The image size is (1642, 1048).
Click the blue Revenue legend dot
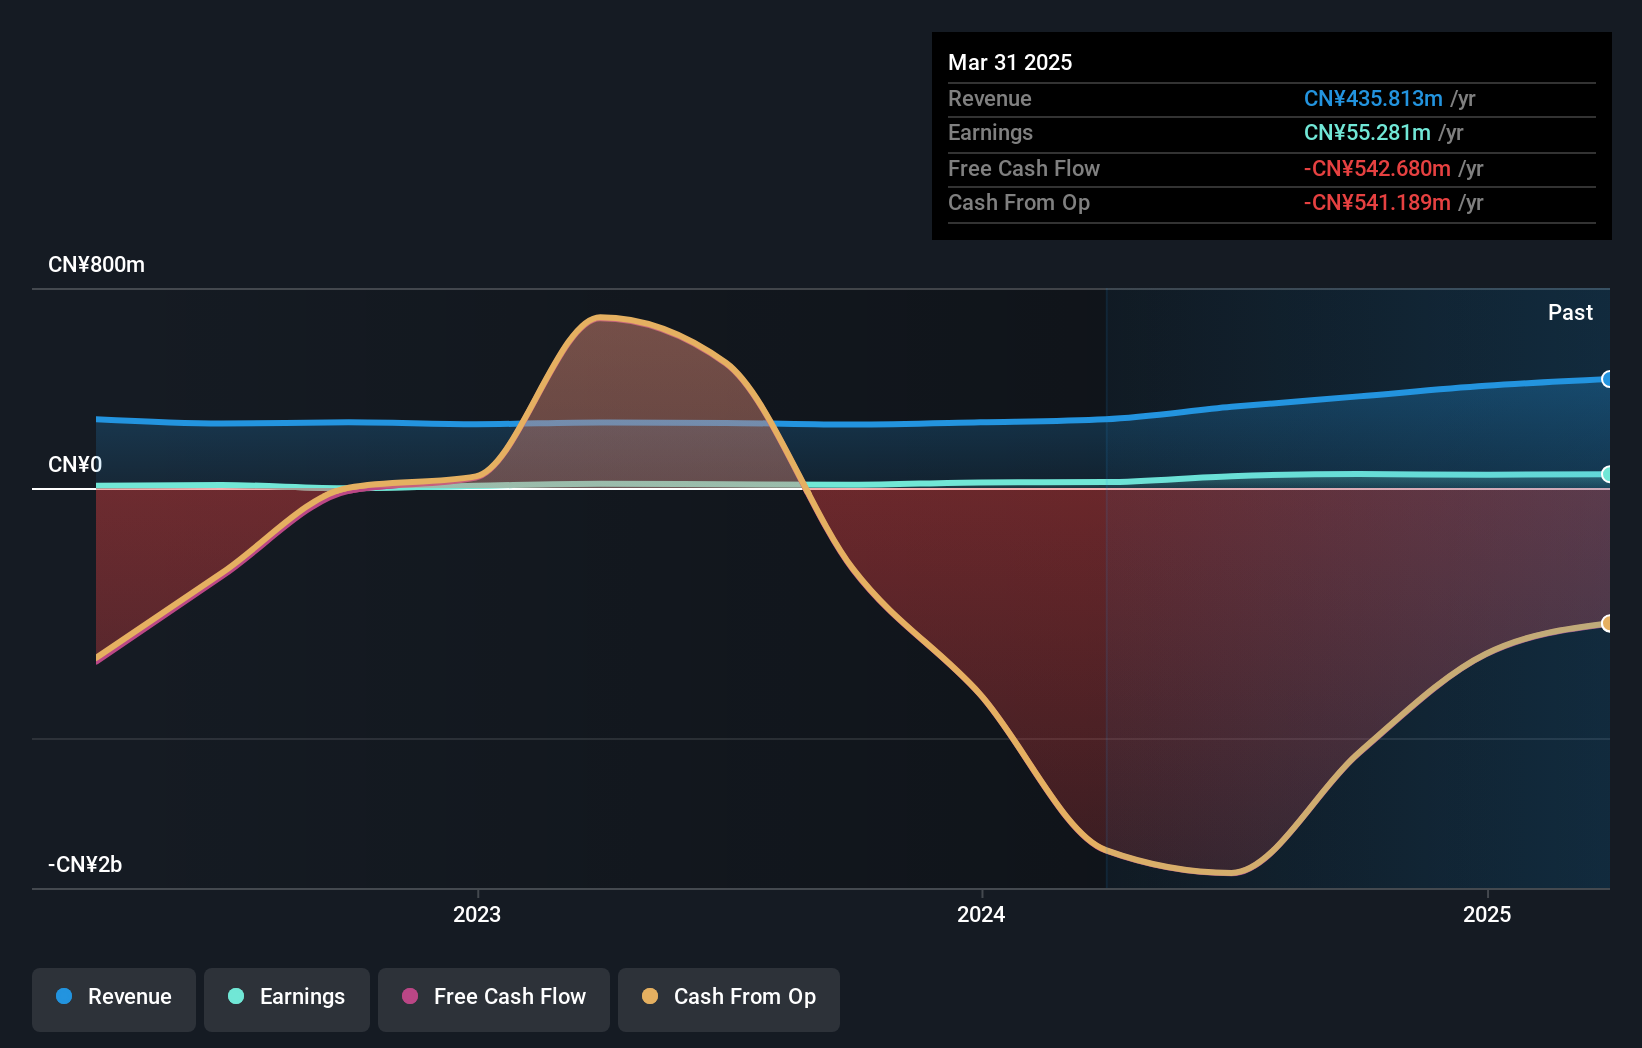pos(64,996)
